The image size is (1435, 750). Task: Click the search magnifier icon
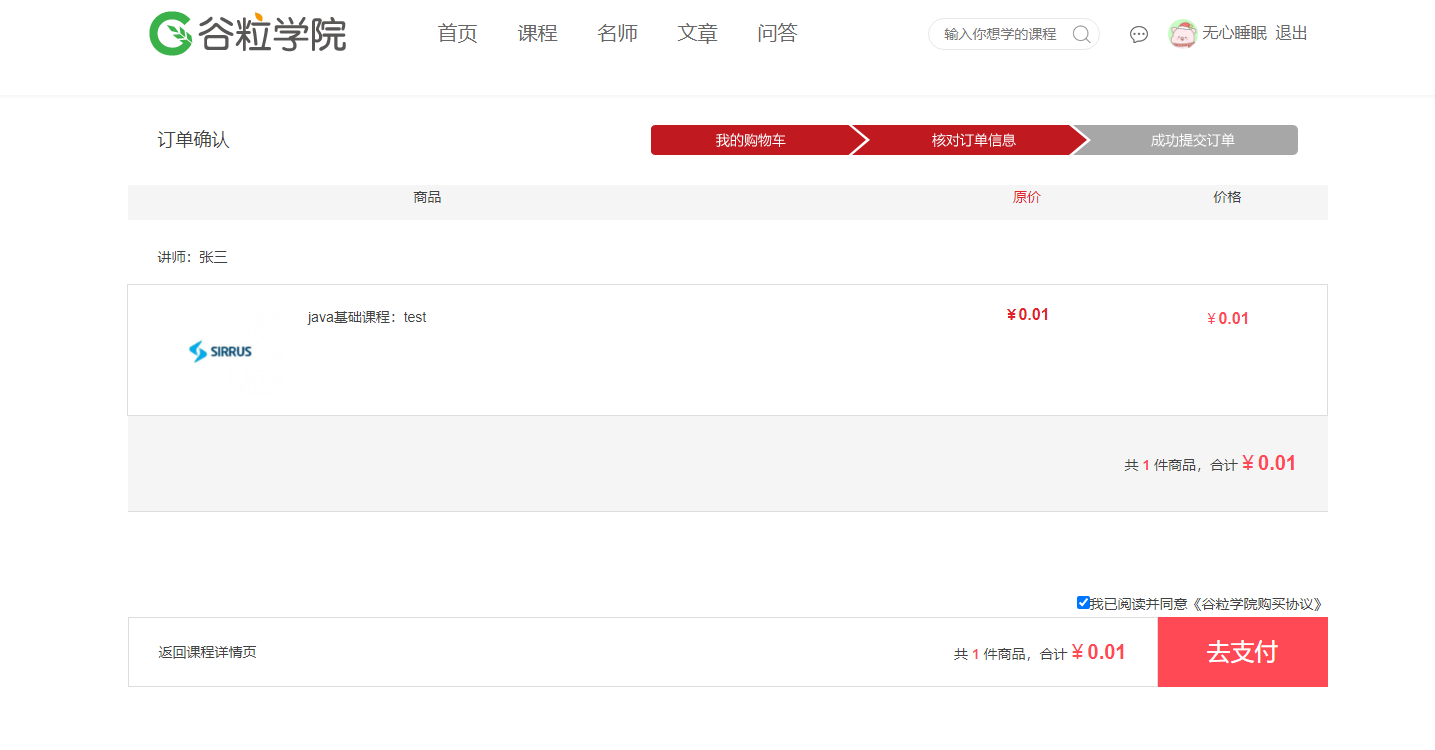[x=1081, y=34]
